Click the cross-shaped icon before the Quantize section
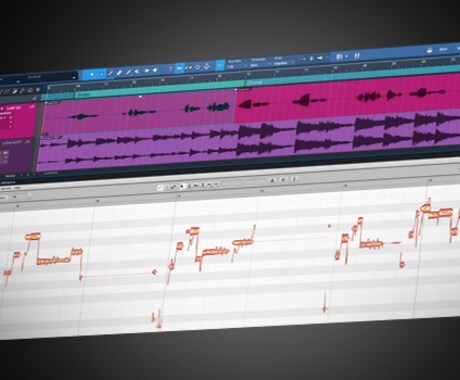The image size is (460, 380). click(x=207, y=66)
